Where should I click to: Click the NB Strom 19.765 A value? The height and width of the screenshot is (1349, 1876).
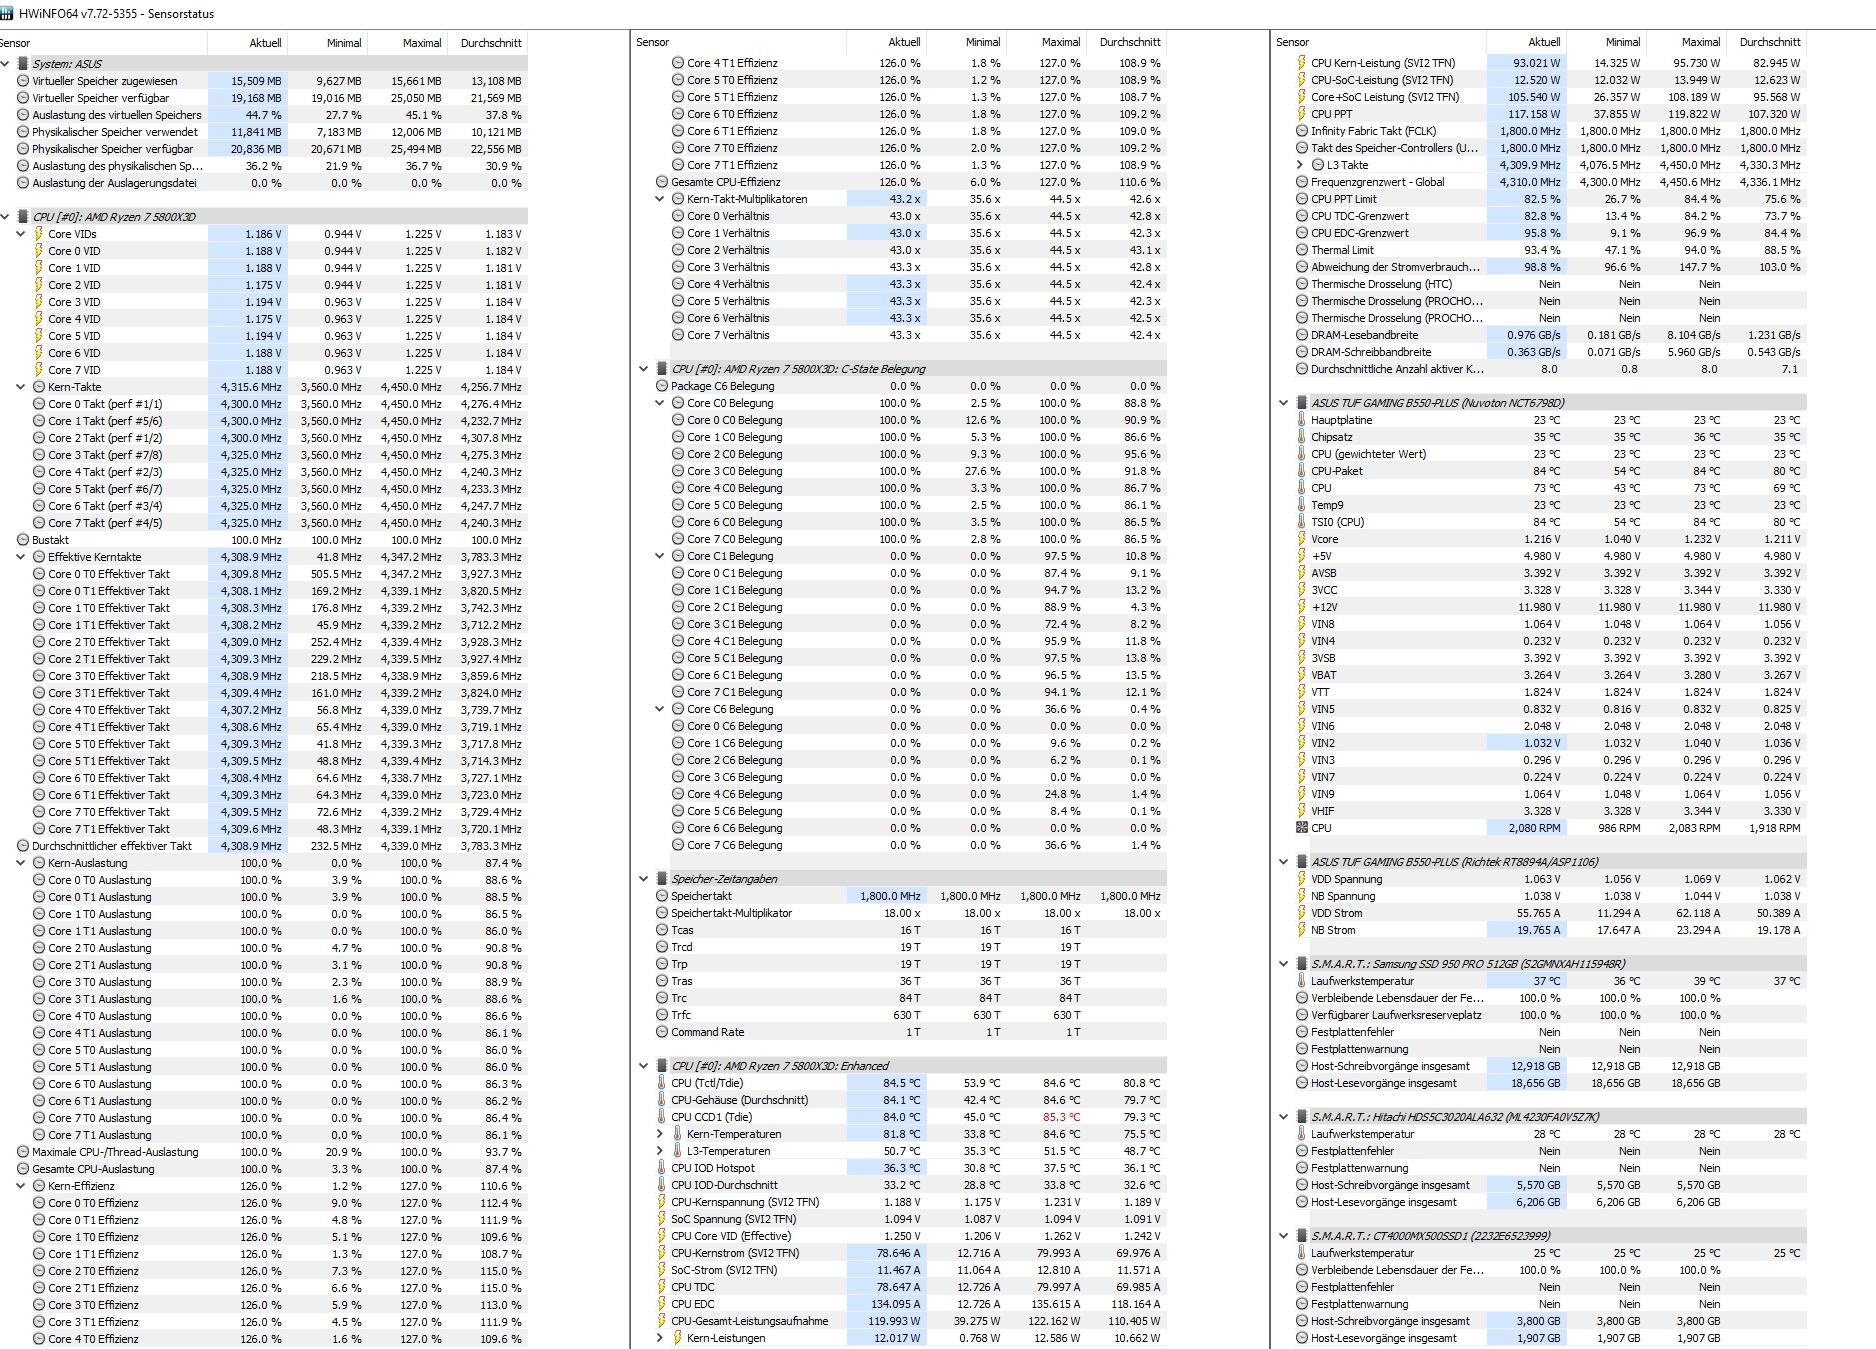coord(1539,930)
